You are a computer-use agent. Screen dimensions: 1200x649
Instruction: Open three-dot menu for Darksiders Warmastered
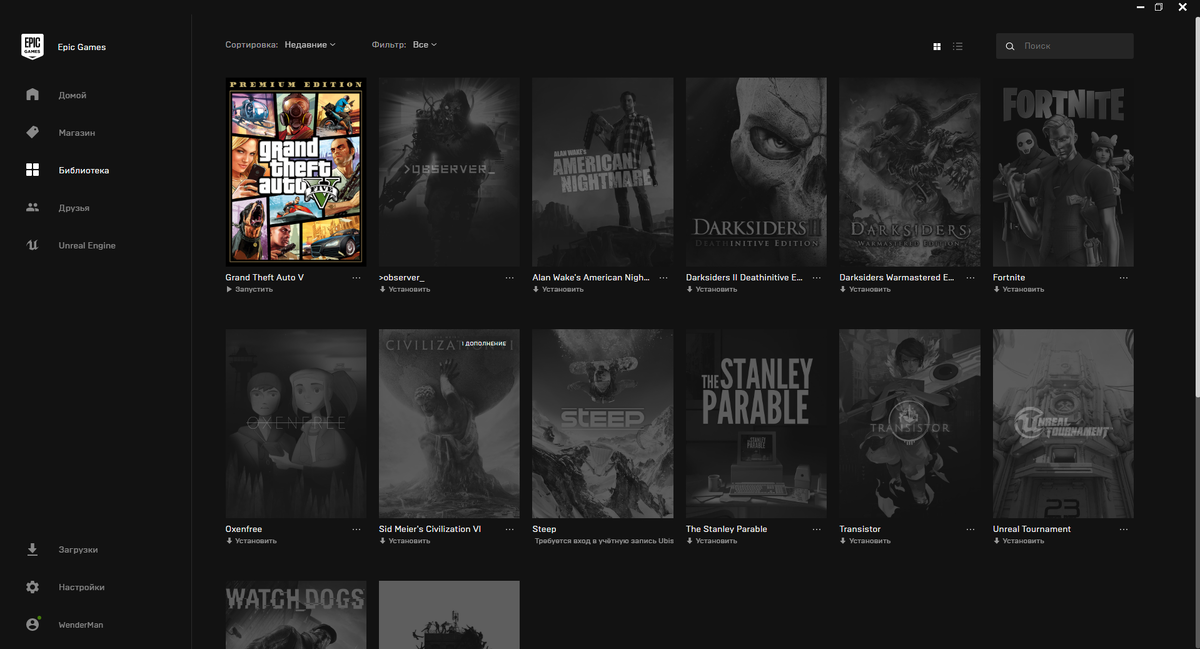[x=971, y=278]
